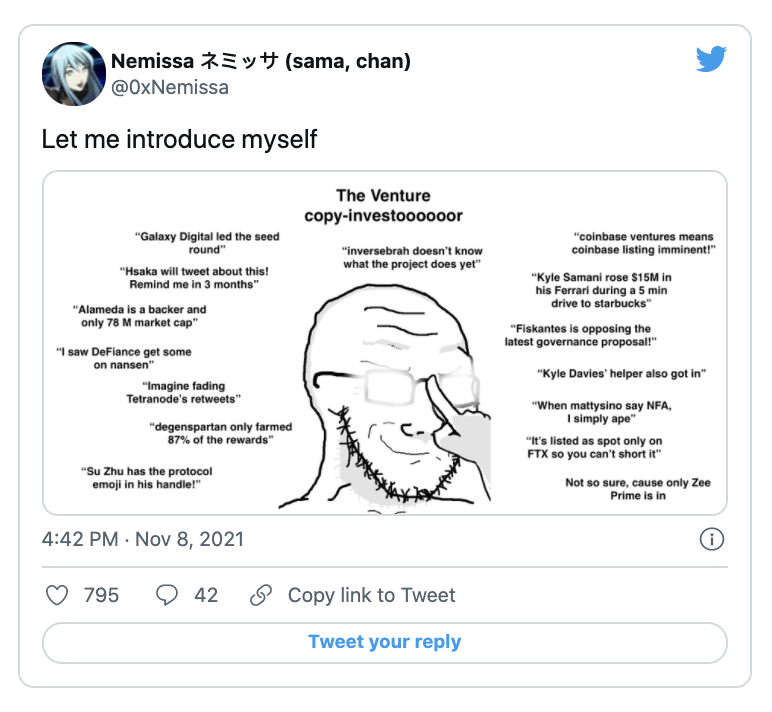Screen dimensions: 772x712
Task: Click the Twitter bird logo
Action: coord(711,60)
